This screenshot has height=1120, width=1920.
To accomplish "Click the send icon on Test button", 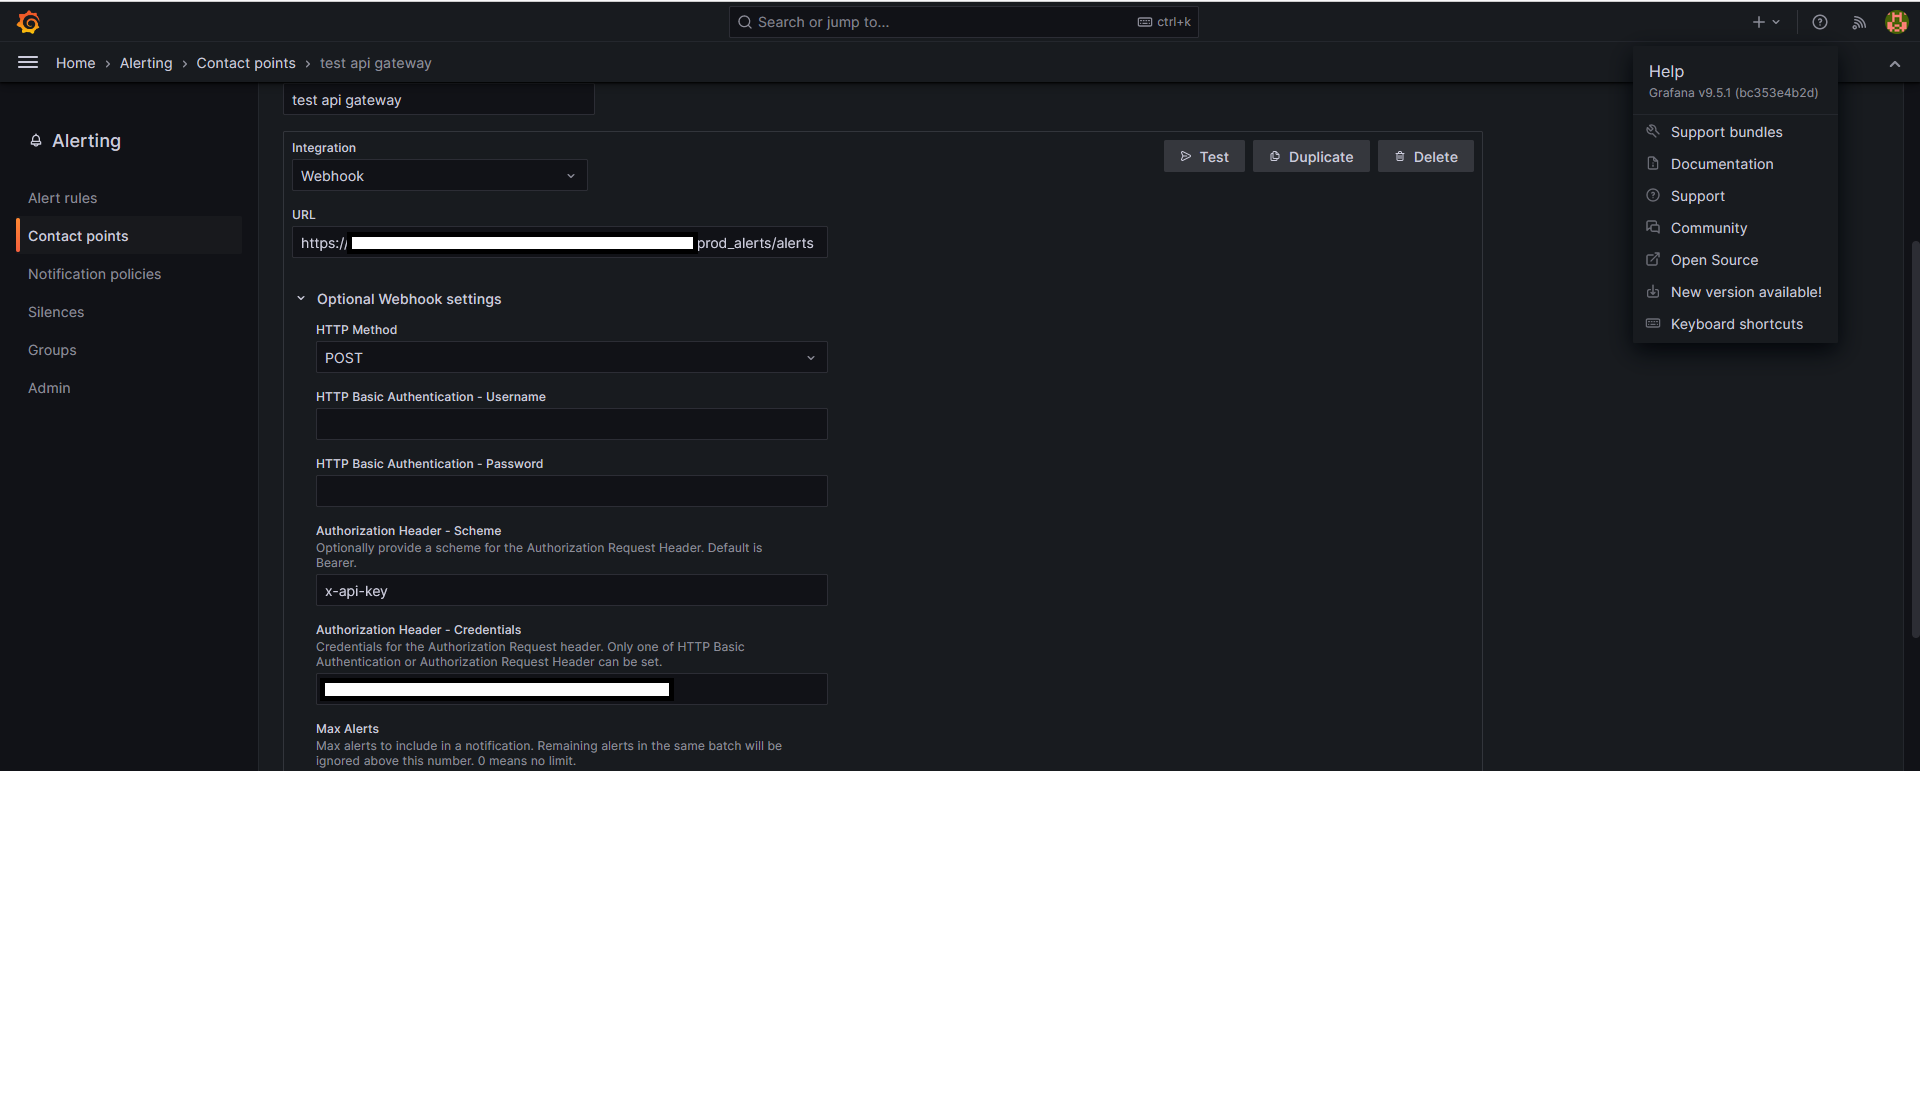I will (x=1185, y=156).
